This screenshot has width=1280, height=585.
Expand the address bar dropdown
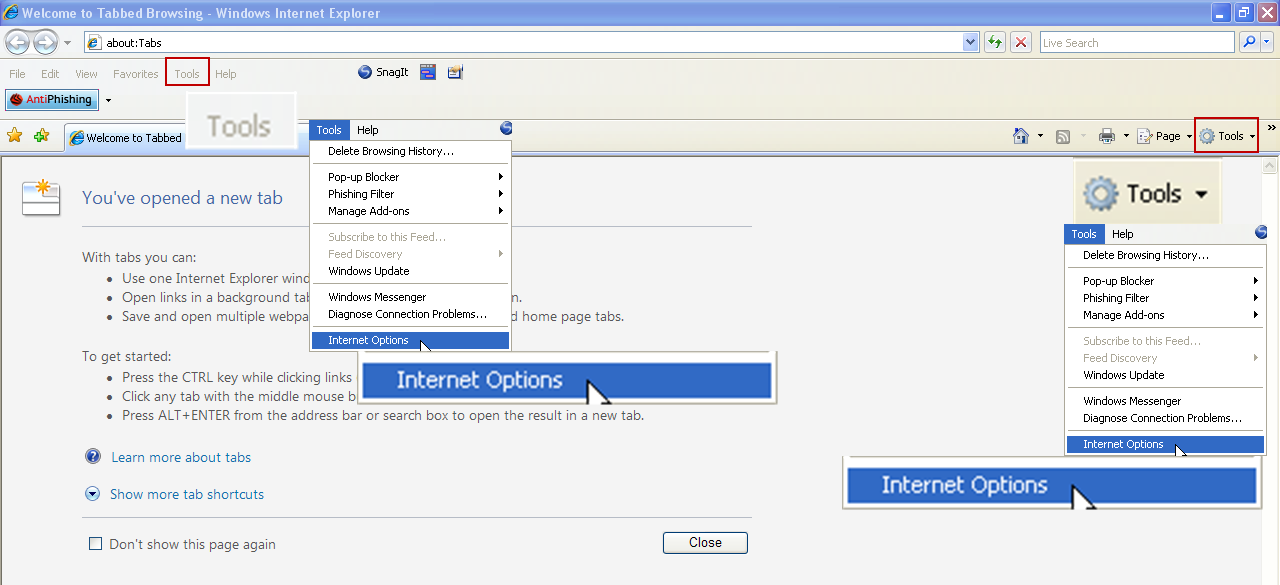coord(970,42)
